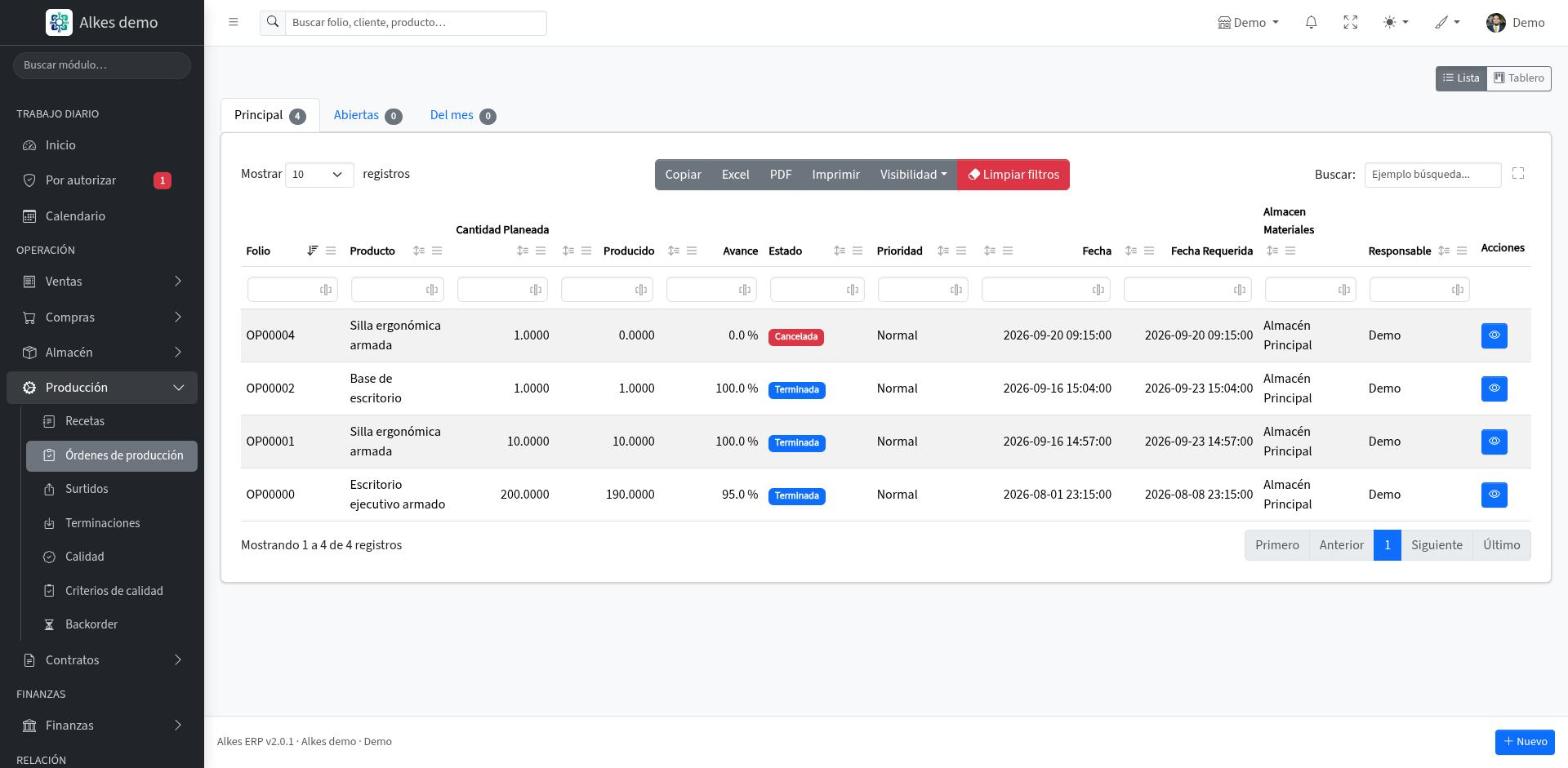Screen dimensions: 1568x768
Task: Focus the Buscar módulo sidebar search field
Action: 102,65
